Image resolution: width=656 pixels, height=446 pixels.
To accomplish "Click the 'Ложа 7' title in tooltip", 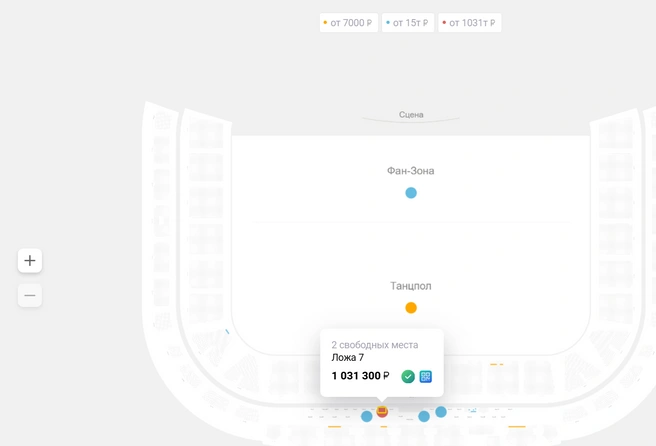I will pyautogui.click(x=348, y=358).
